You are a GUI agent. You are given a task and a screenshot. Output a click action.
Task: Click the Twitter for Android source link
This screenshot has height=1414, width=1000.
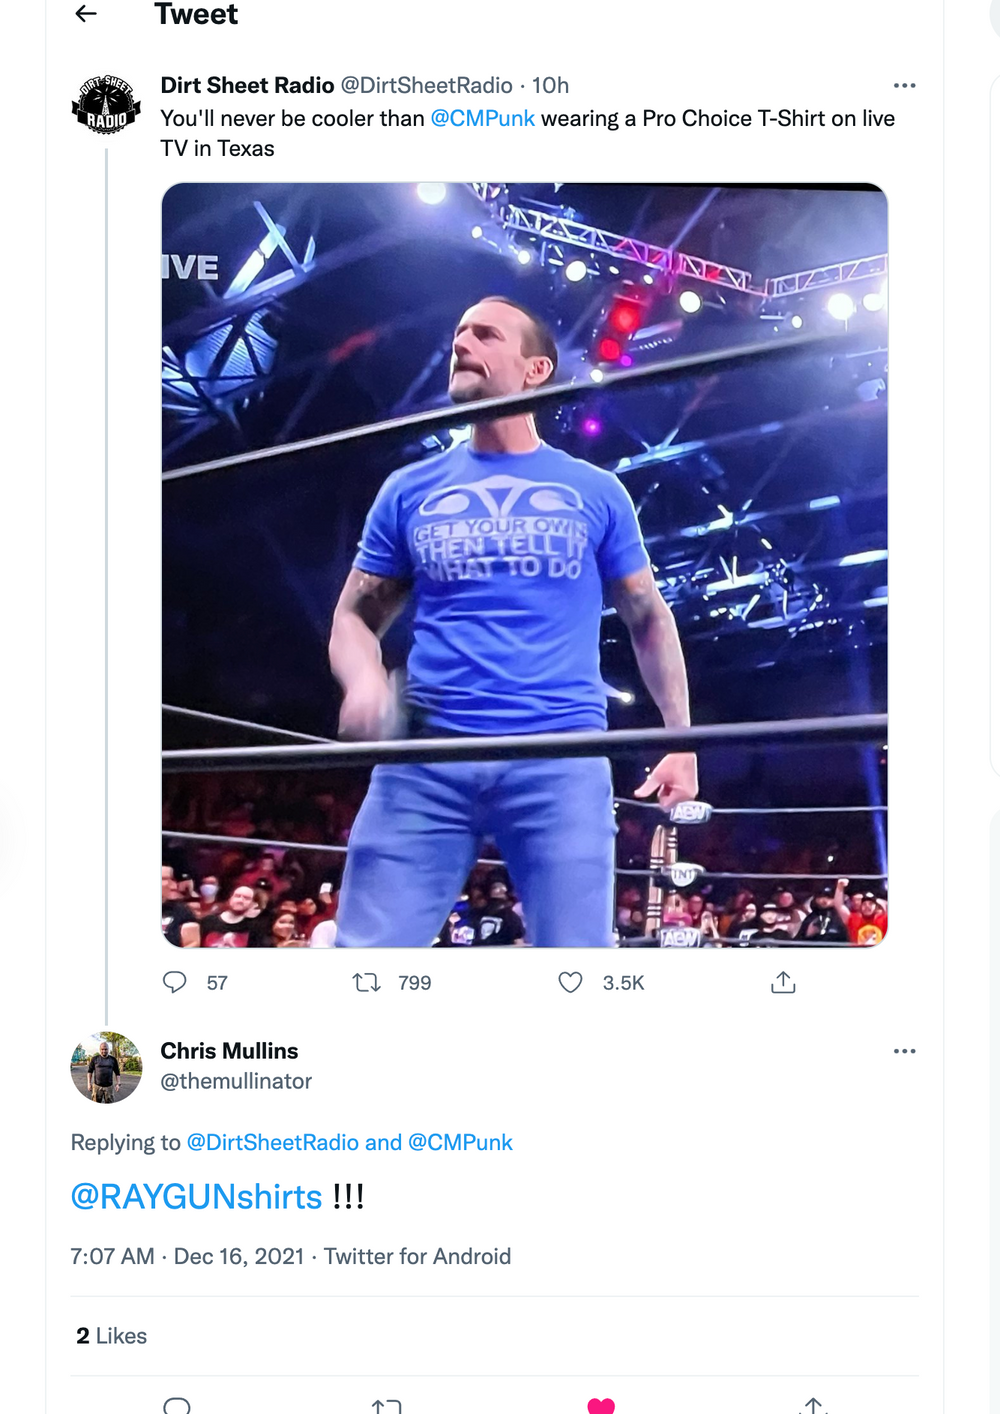point(417,1256)
